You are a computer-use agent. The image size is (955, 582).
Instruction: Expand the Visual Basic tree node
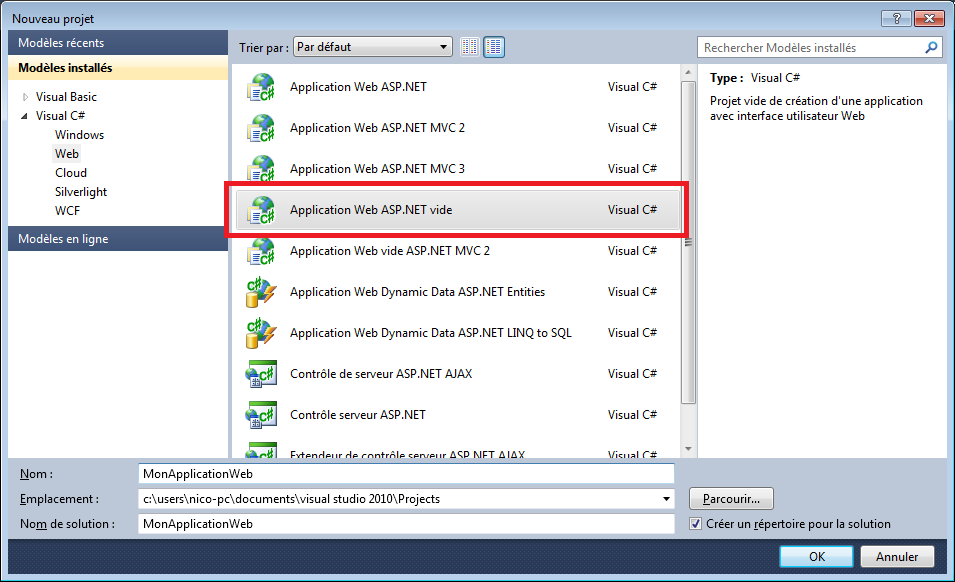coord(25,97)
